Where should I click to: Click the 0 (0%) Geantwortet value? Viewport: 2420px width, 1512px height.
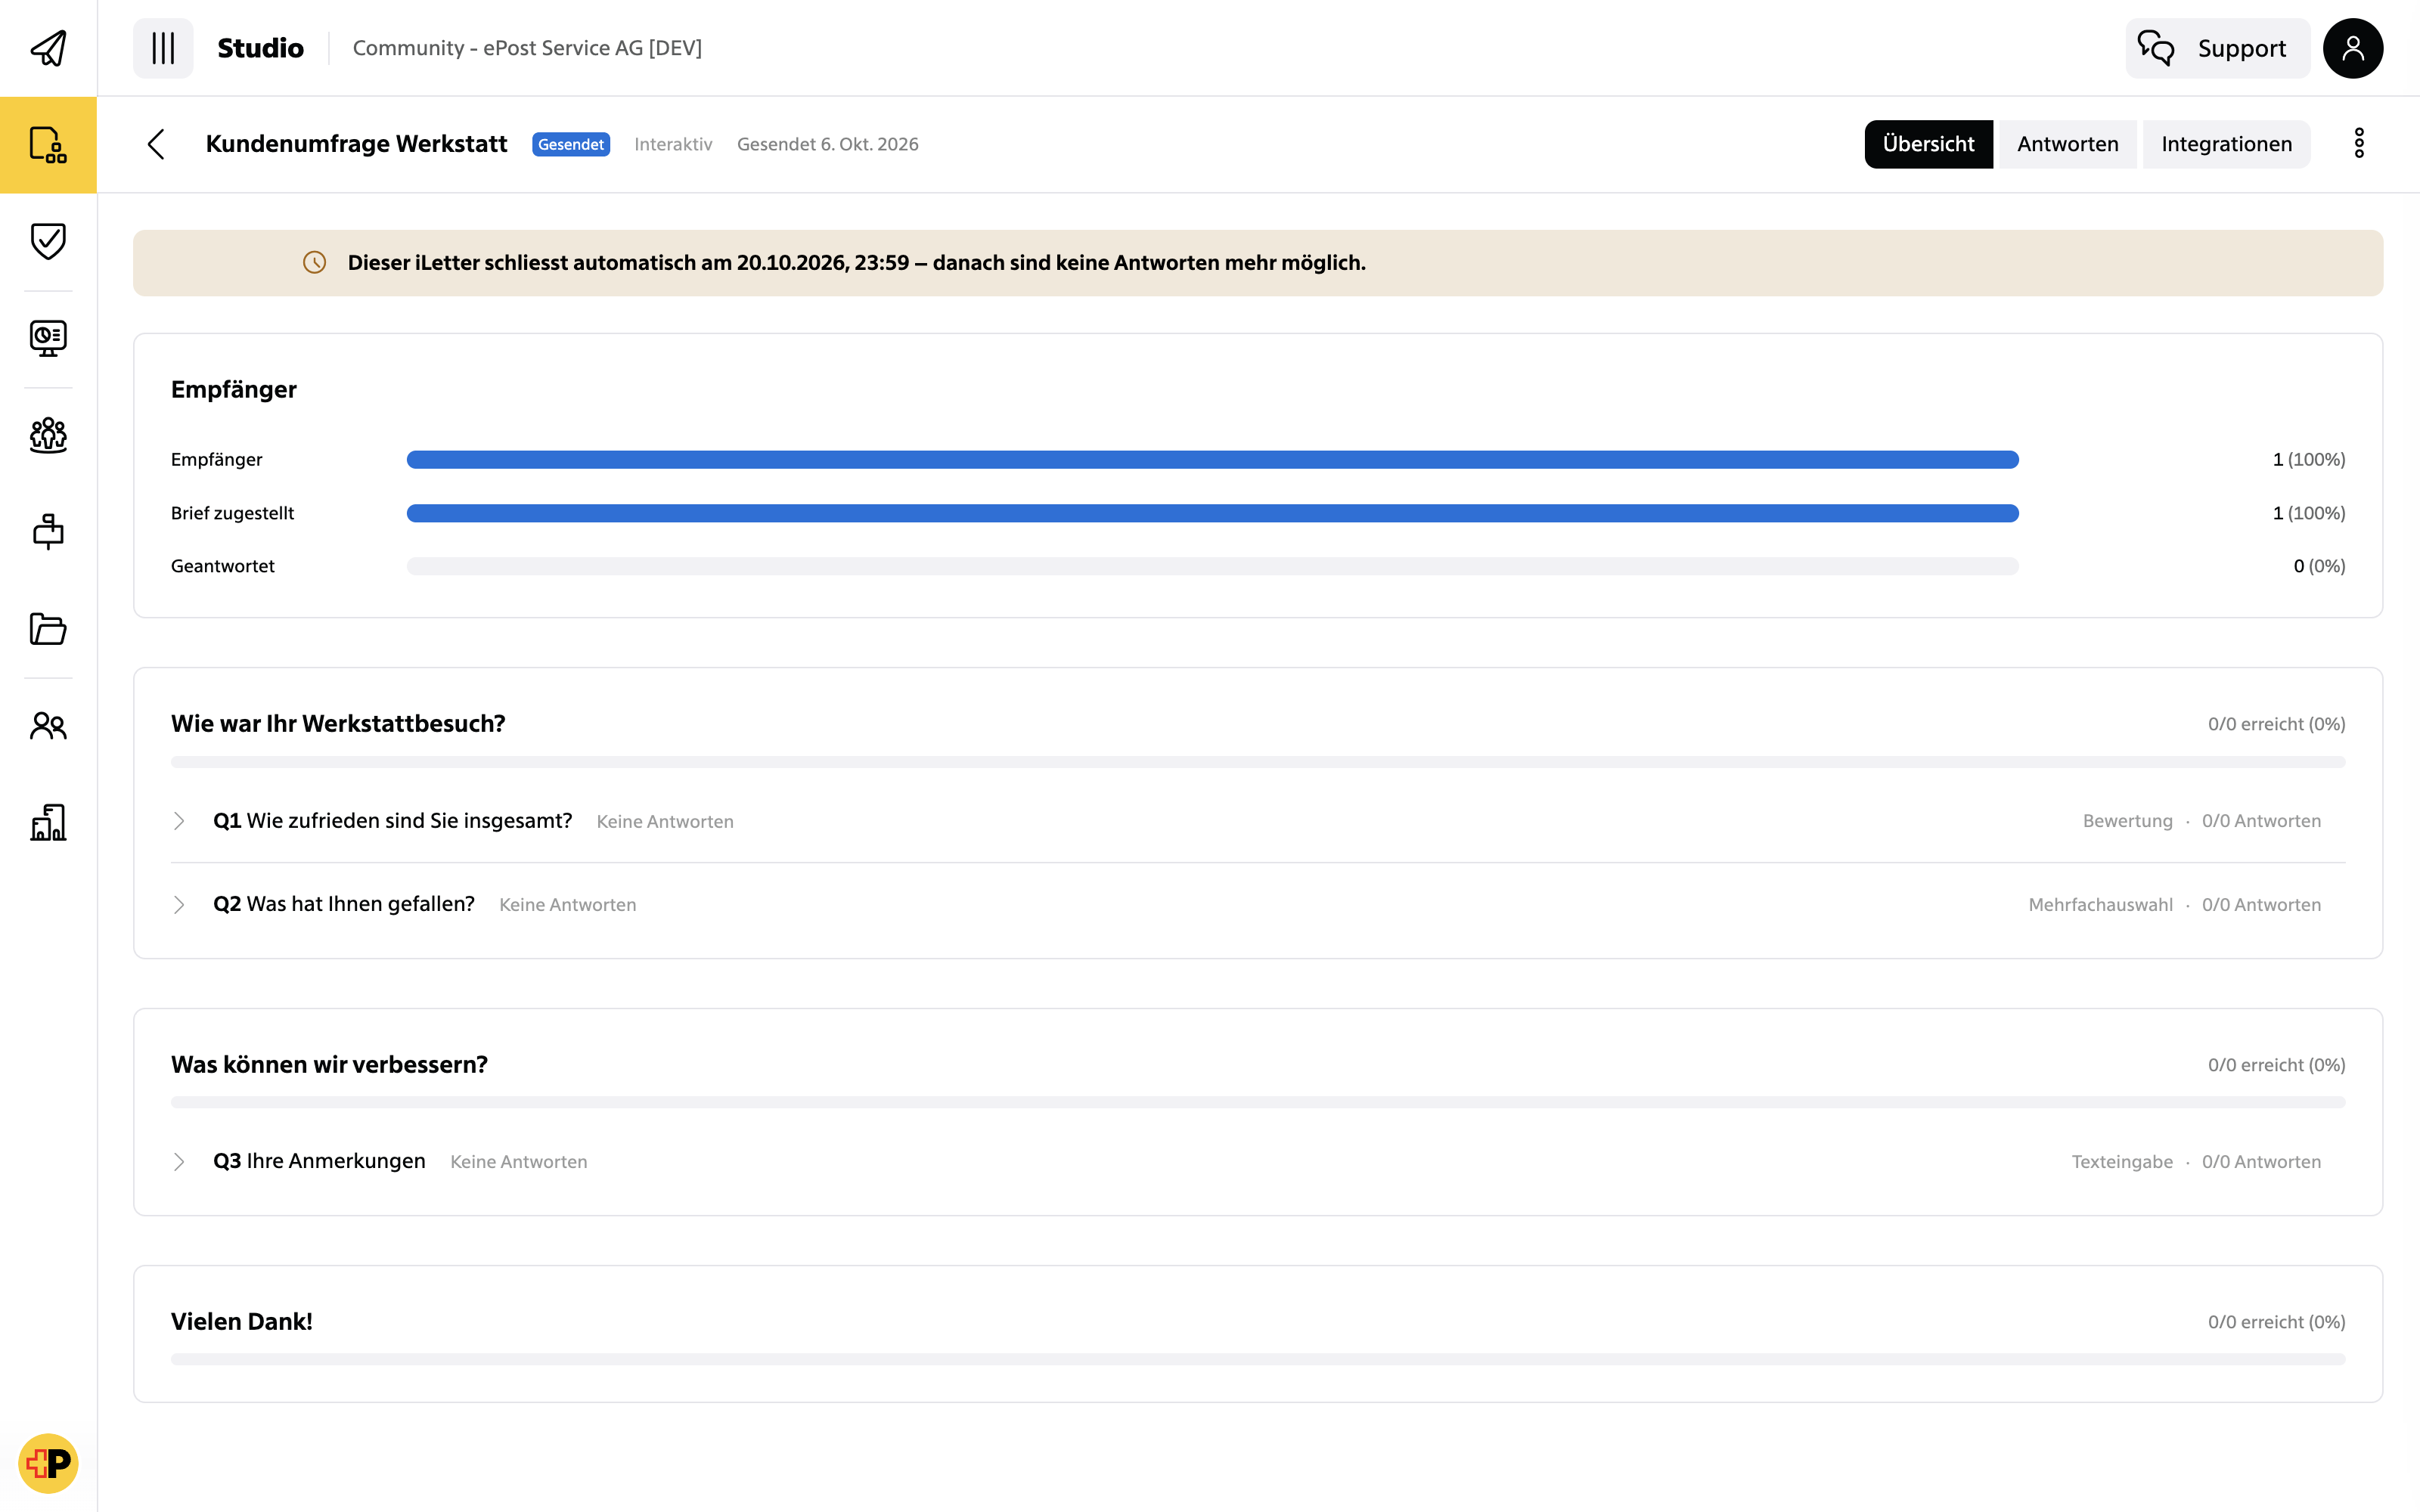click(x=2319, y=566)
